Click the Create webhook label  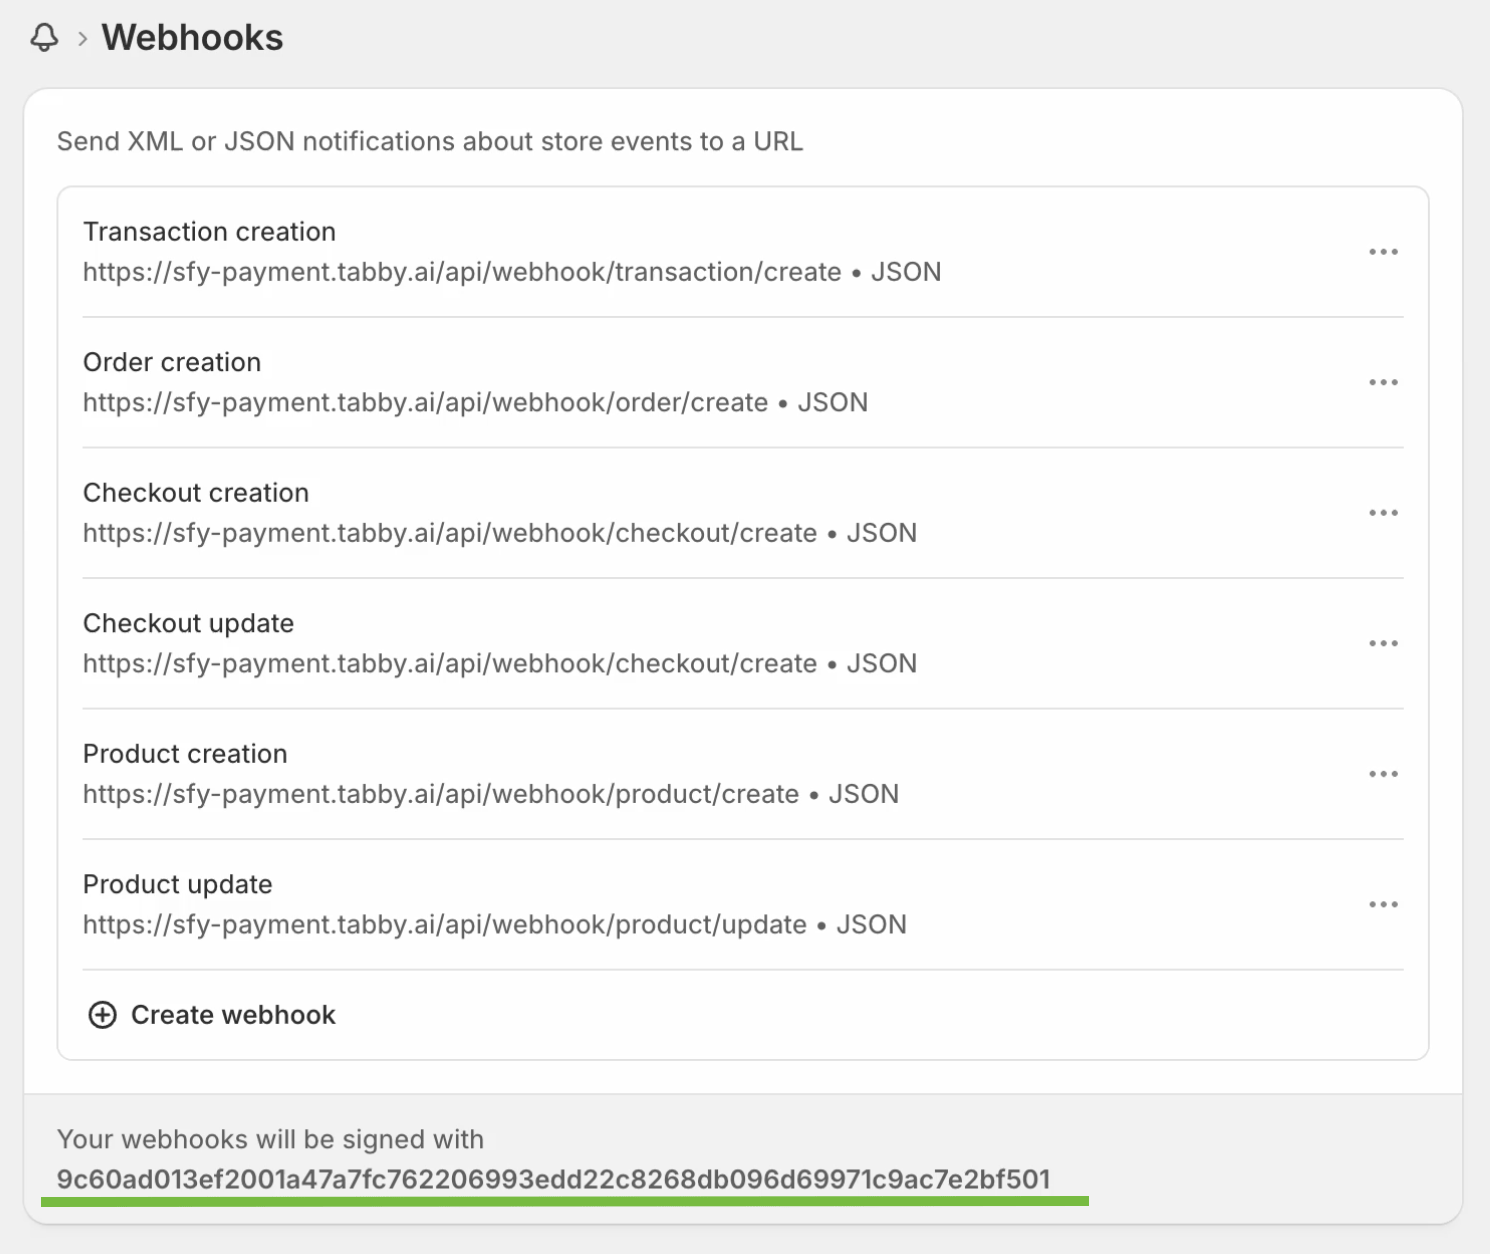tap(233, 1015)
